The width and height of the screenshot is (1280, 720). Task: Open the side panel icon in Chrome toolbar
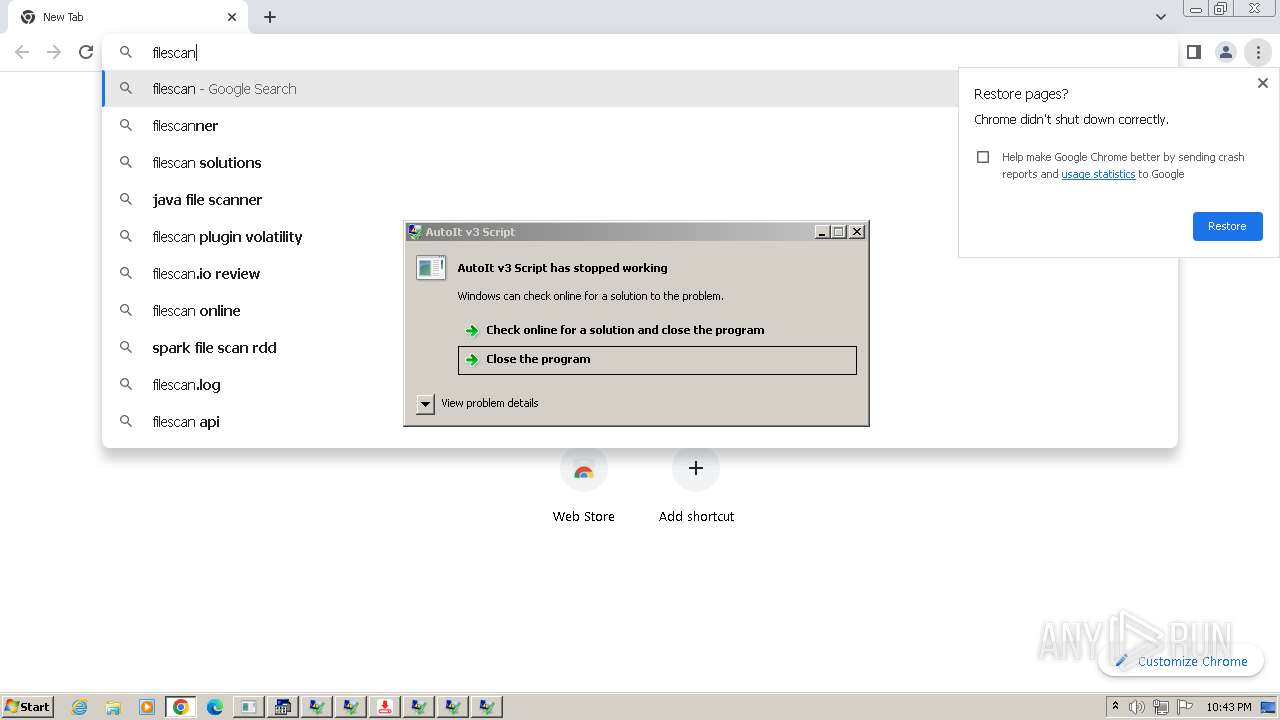pyautogui.click(x=1193, y=52)
